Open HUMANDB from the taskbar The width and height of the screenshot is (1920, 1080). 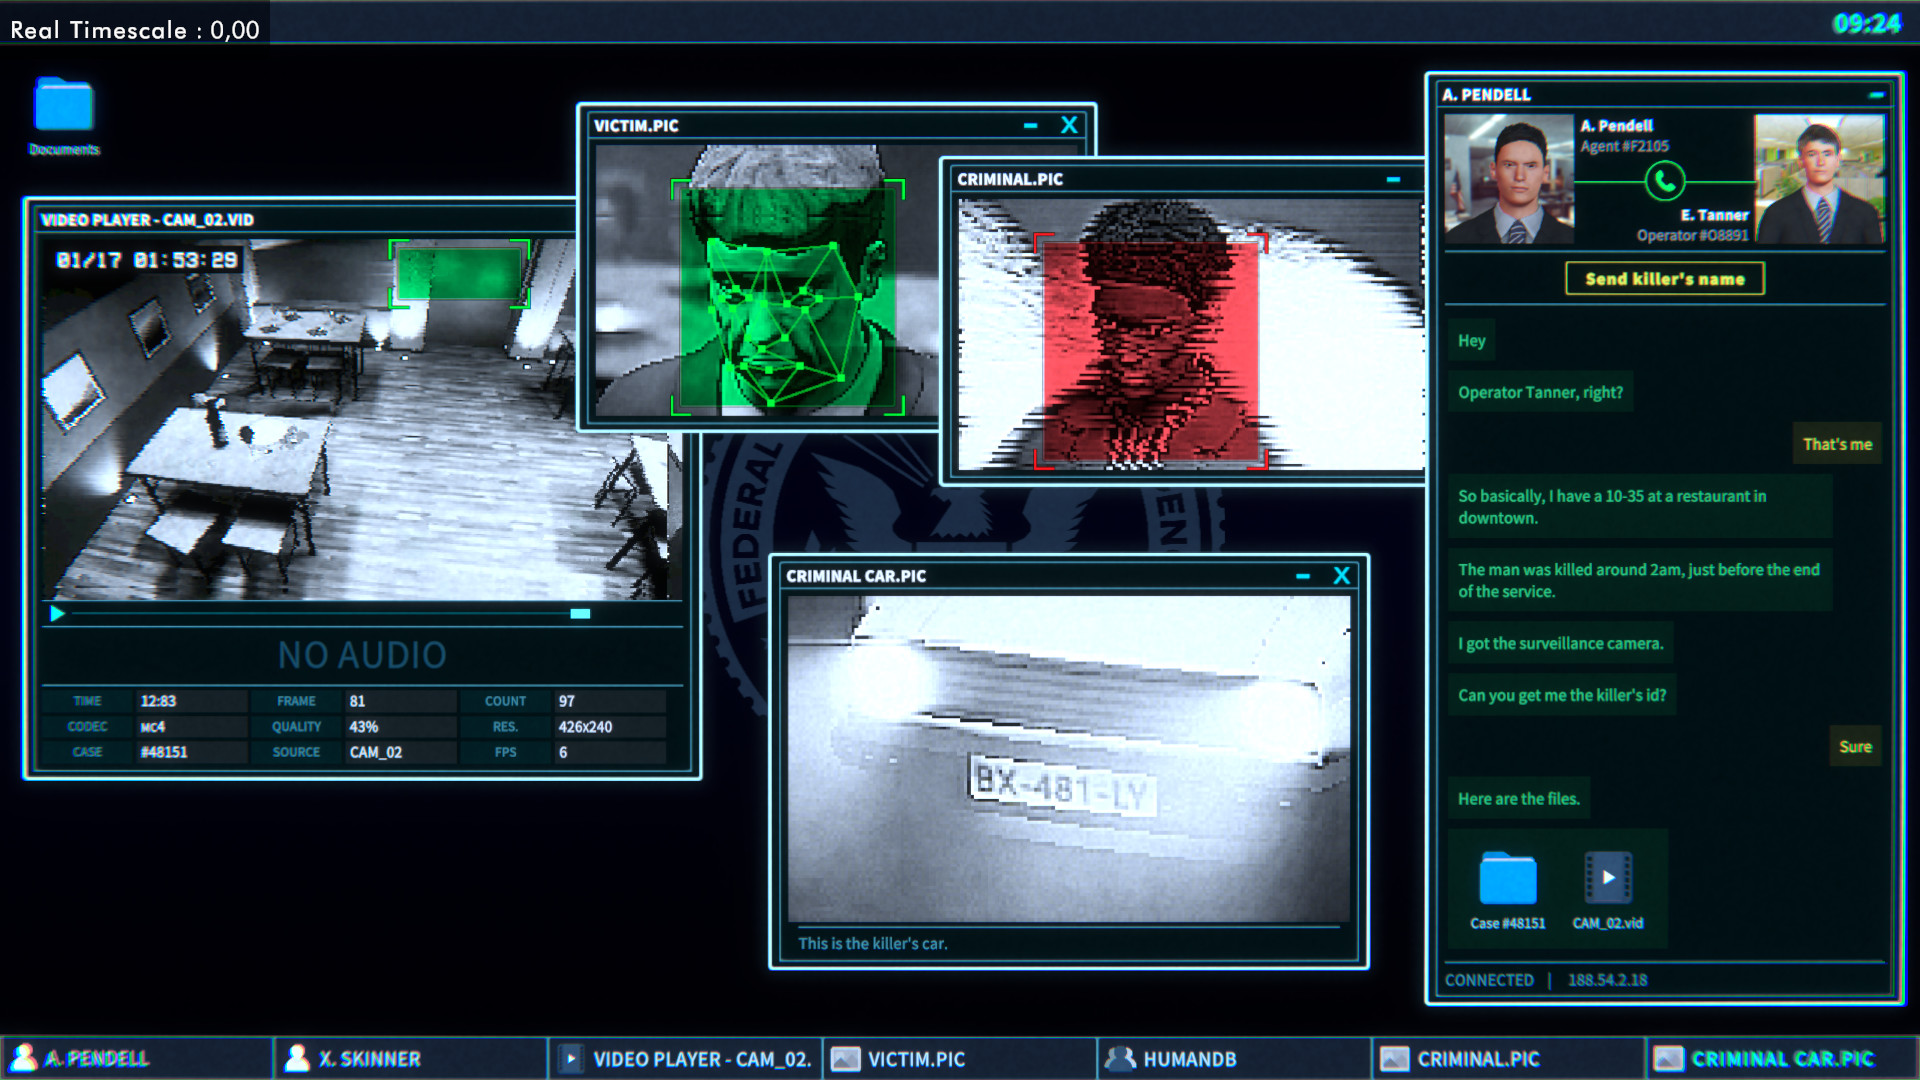(1235, 1058)
